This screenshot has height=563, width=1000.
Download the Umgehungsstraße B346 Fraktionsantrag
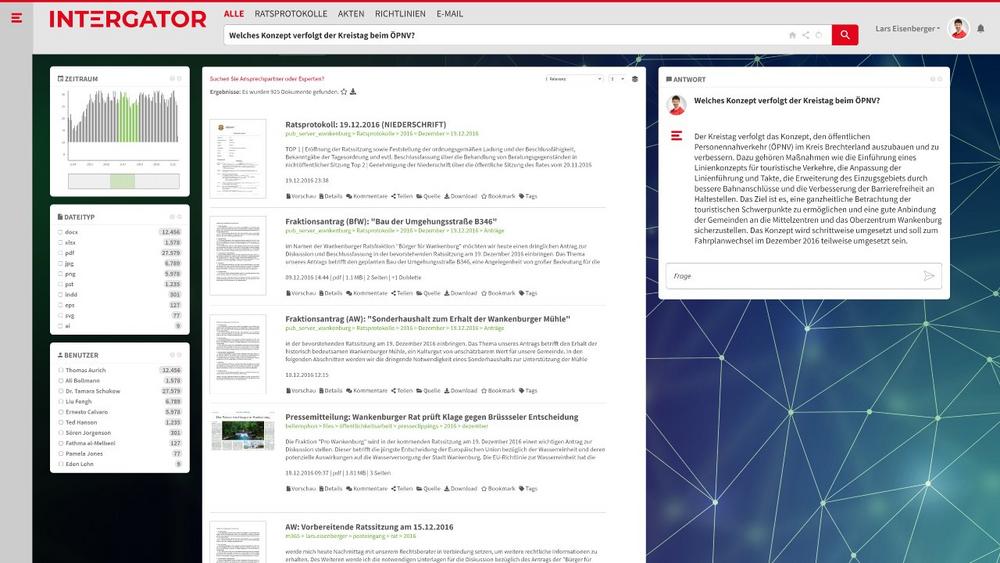pos(460,293)
